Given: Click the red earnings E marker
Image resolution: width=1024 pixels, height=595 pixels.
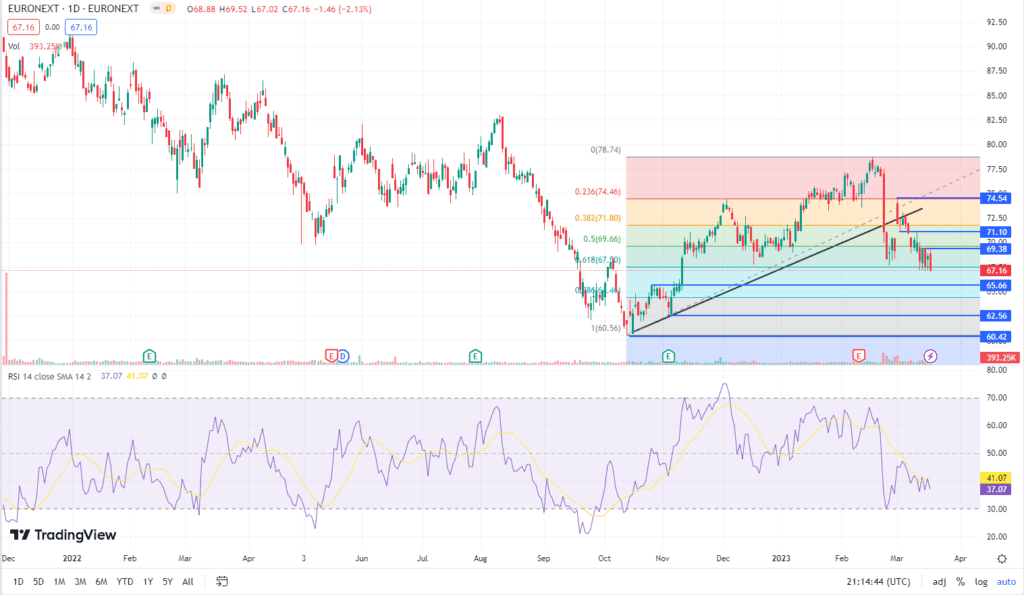Looking at the screenshot, I should coord(331,355).
